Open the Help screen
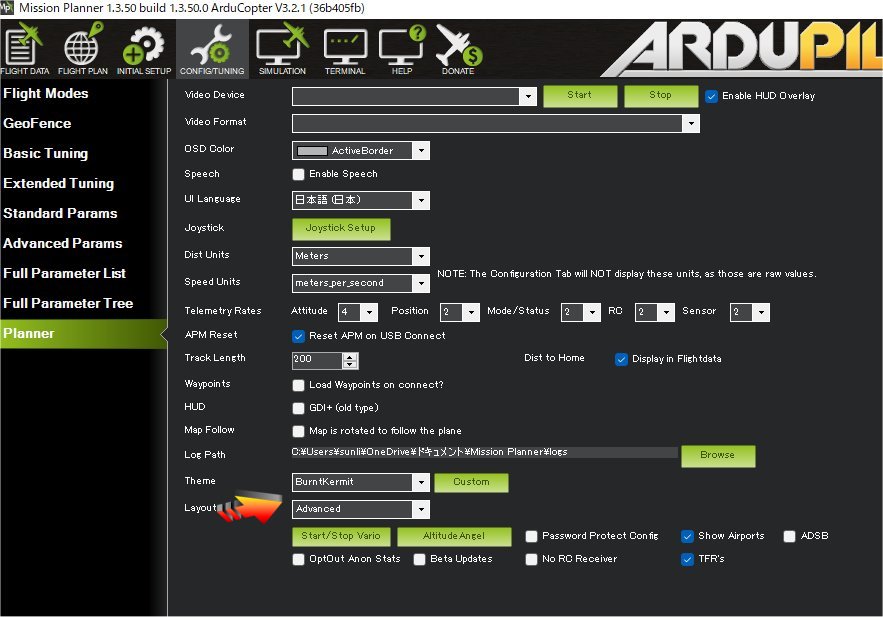This screenshot has height=617, width=883. pos(402,50)
